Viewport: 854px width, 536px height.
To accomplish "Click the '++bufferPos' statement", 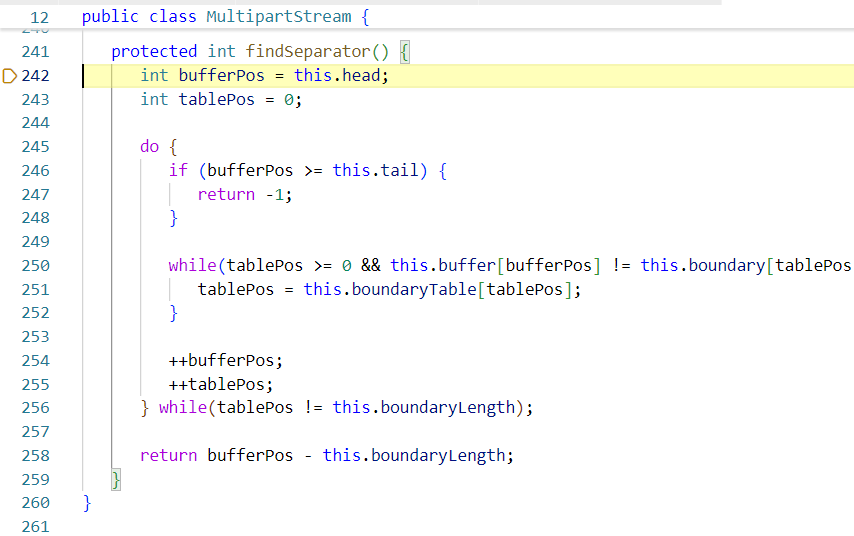I will click(x=226, y=361).
